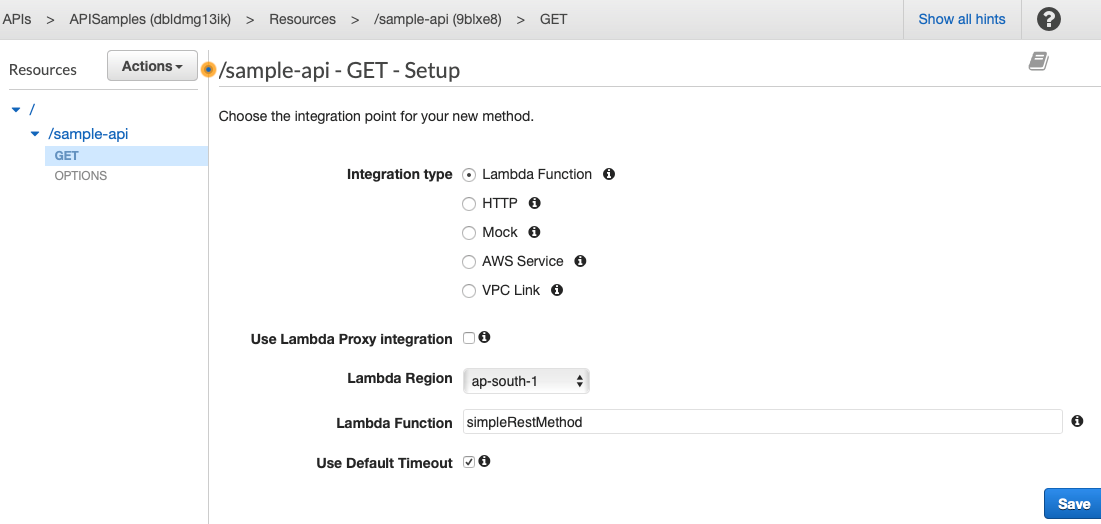Enable Use Lambda Proxy integration checkbox

[469, 338]
